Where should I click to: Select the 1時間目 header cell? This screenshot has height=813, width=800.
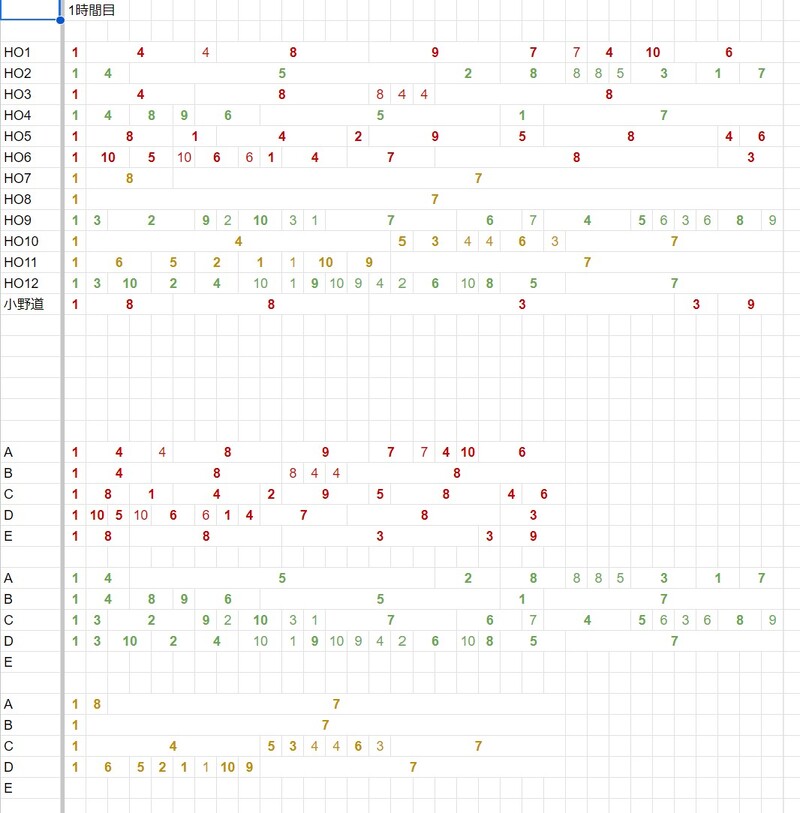91,10
